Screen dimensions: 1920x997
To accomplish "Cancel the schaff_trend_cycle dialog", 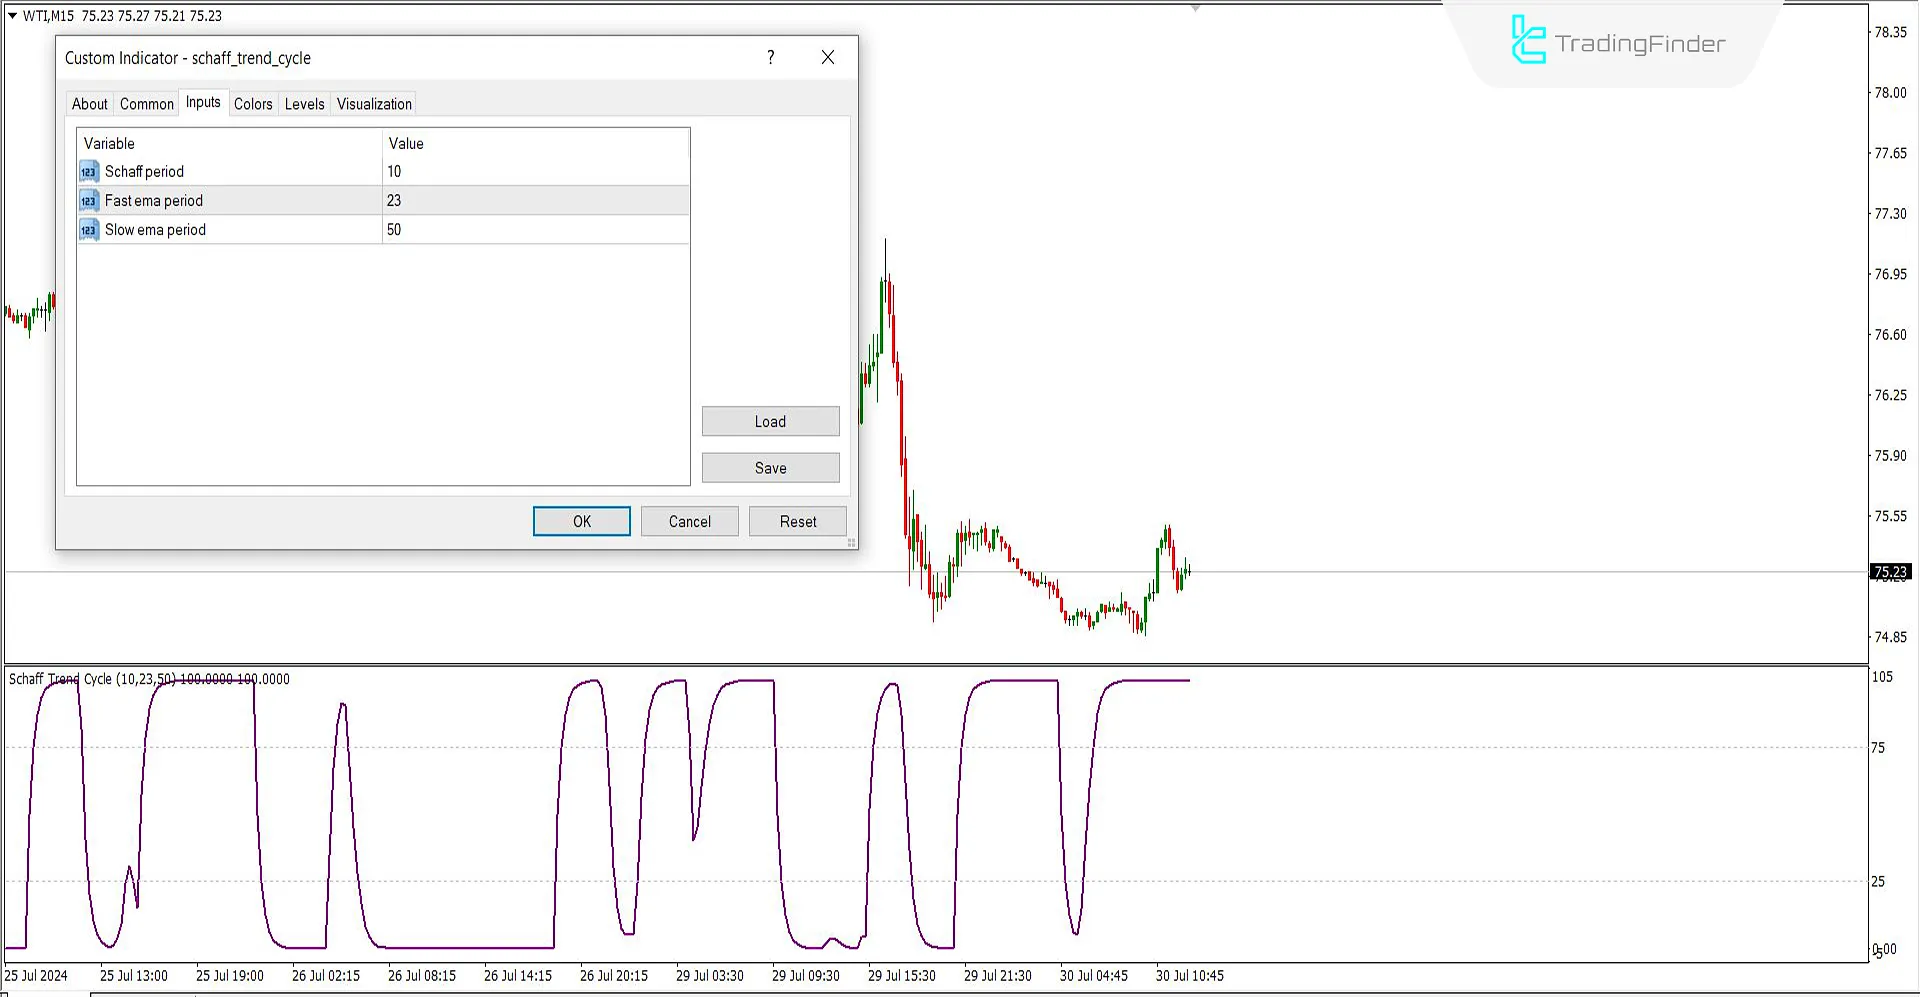I will [689, 521].
